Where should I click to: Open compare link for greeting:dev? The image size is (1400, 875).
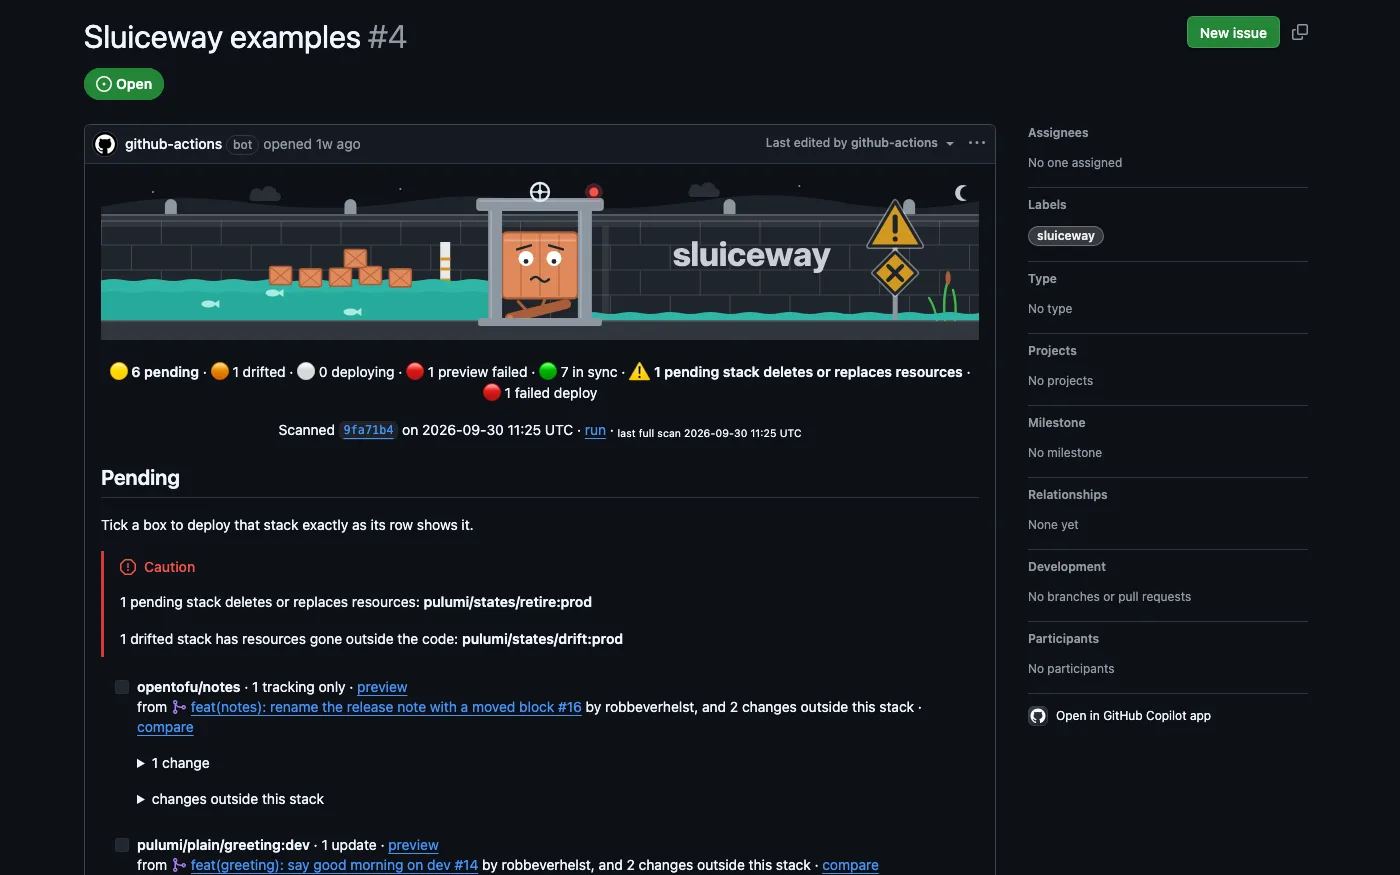[x=850, y=865]
